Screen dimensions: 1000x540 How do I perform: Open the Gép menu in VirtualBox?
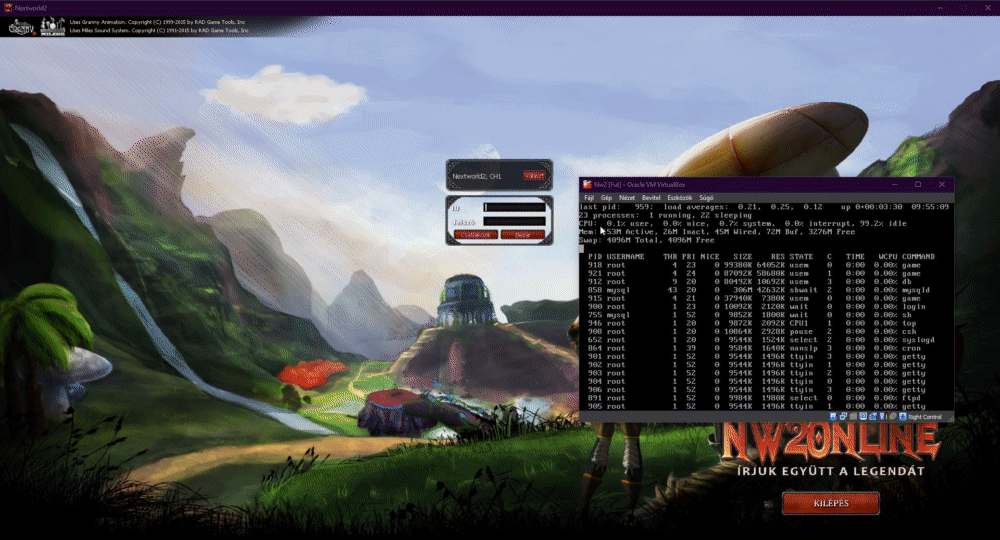(606, 198)
